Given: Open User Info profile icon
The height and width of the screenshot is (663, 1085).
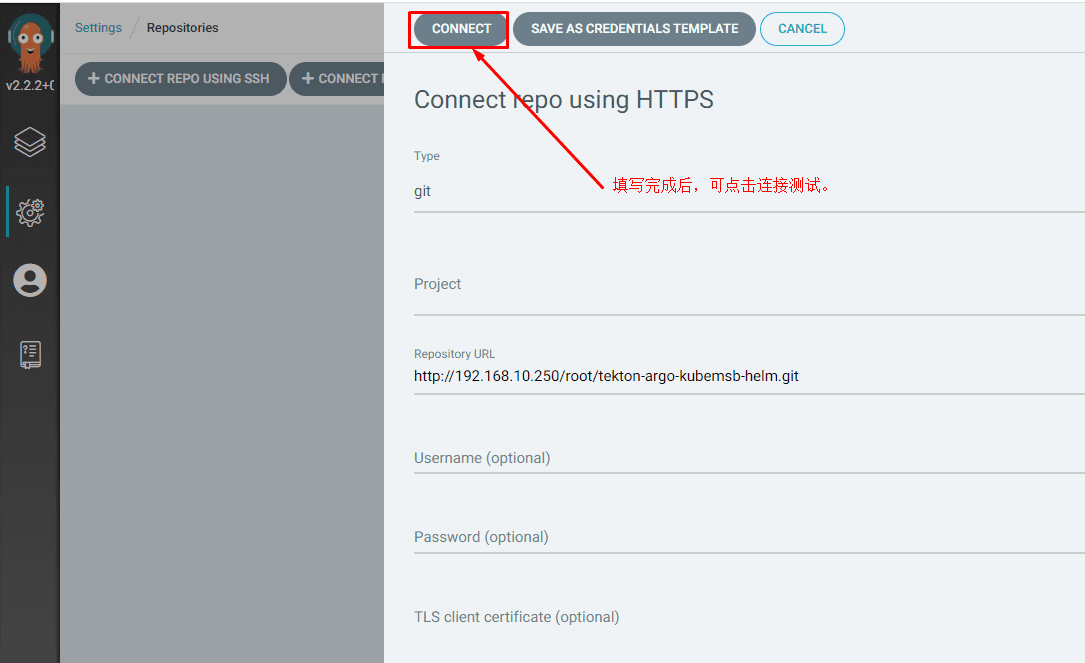Looking at the screenshot, I should (x=30, y=280).
